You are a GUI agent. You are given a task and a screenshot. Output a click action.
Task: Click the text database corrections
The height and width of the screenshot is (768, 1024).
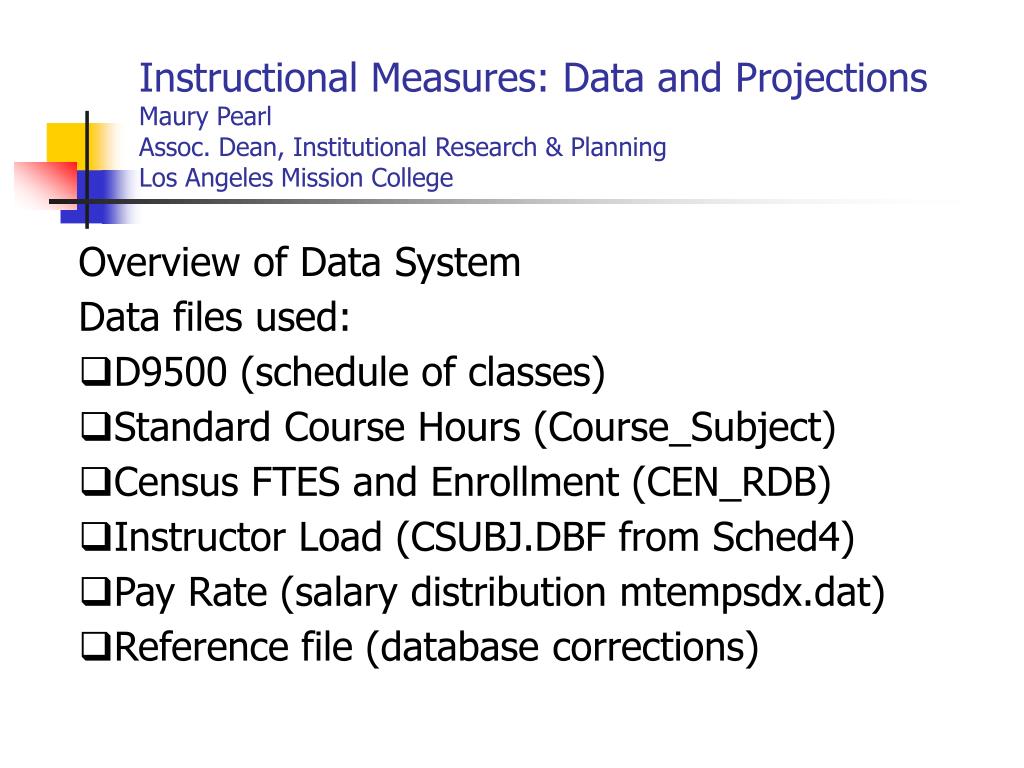[562, 647]
